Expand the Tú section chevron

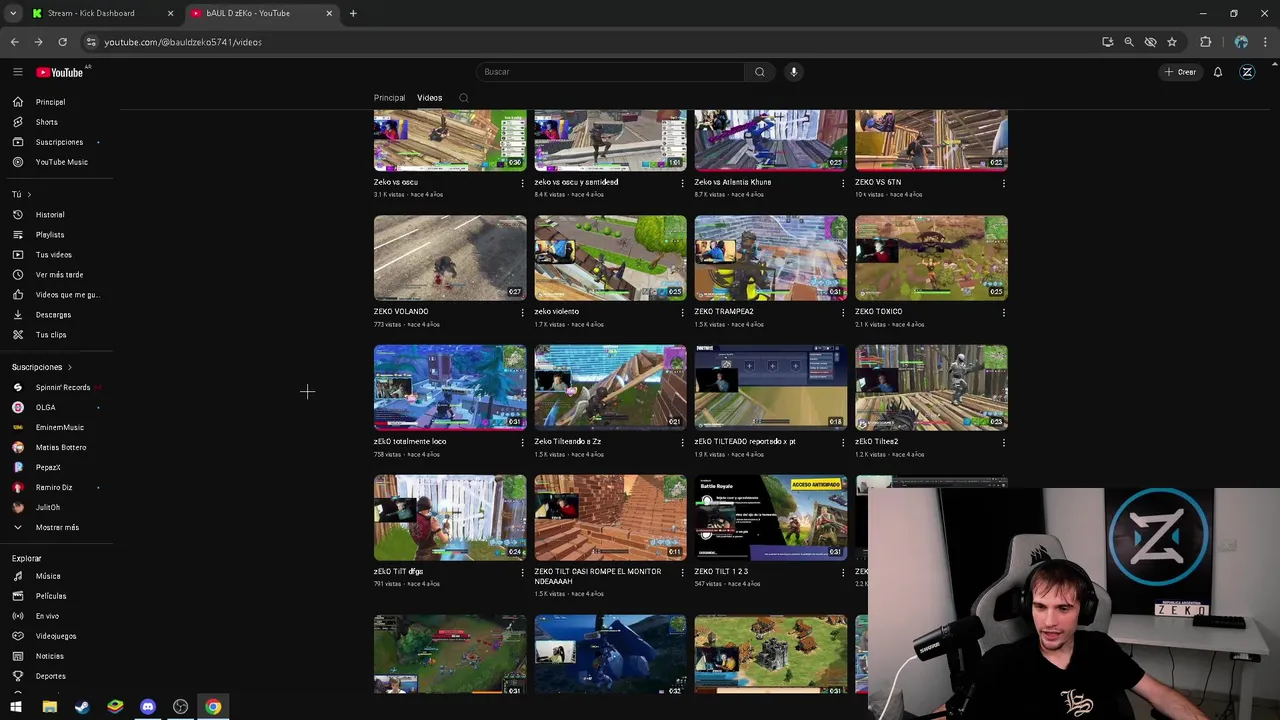(29, 194)
